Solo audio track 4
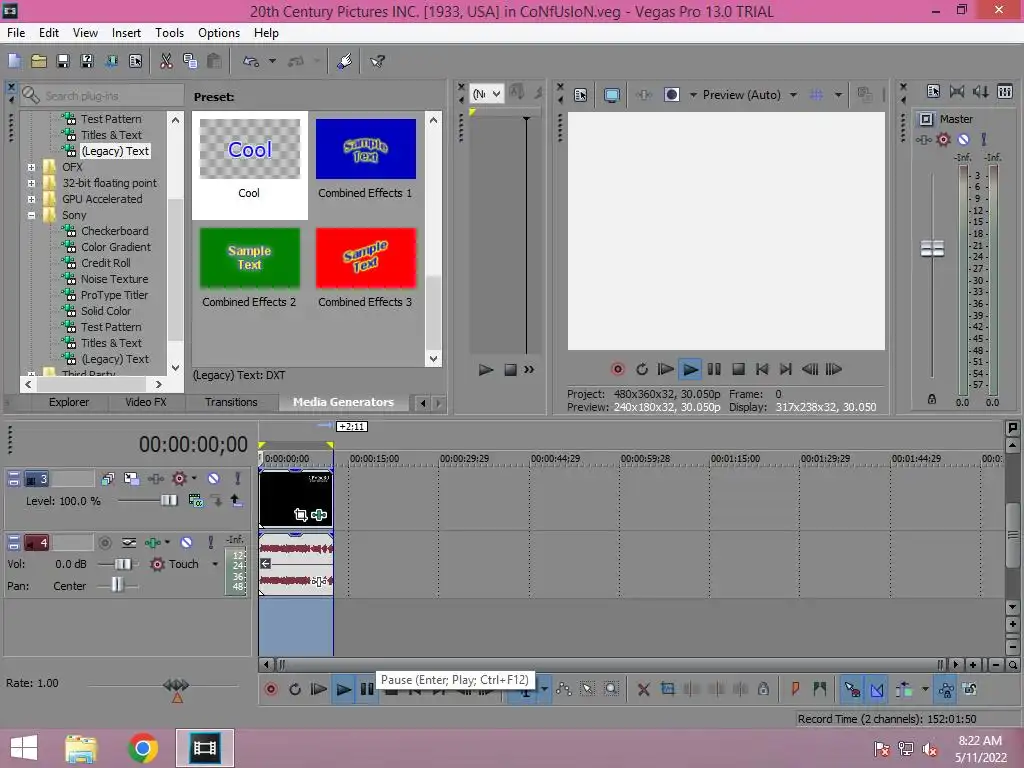This screenshot has height=768, width=1024. [210, 543]
